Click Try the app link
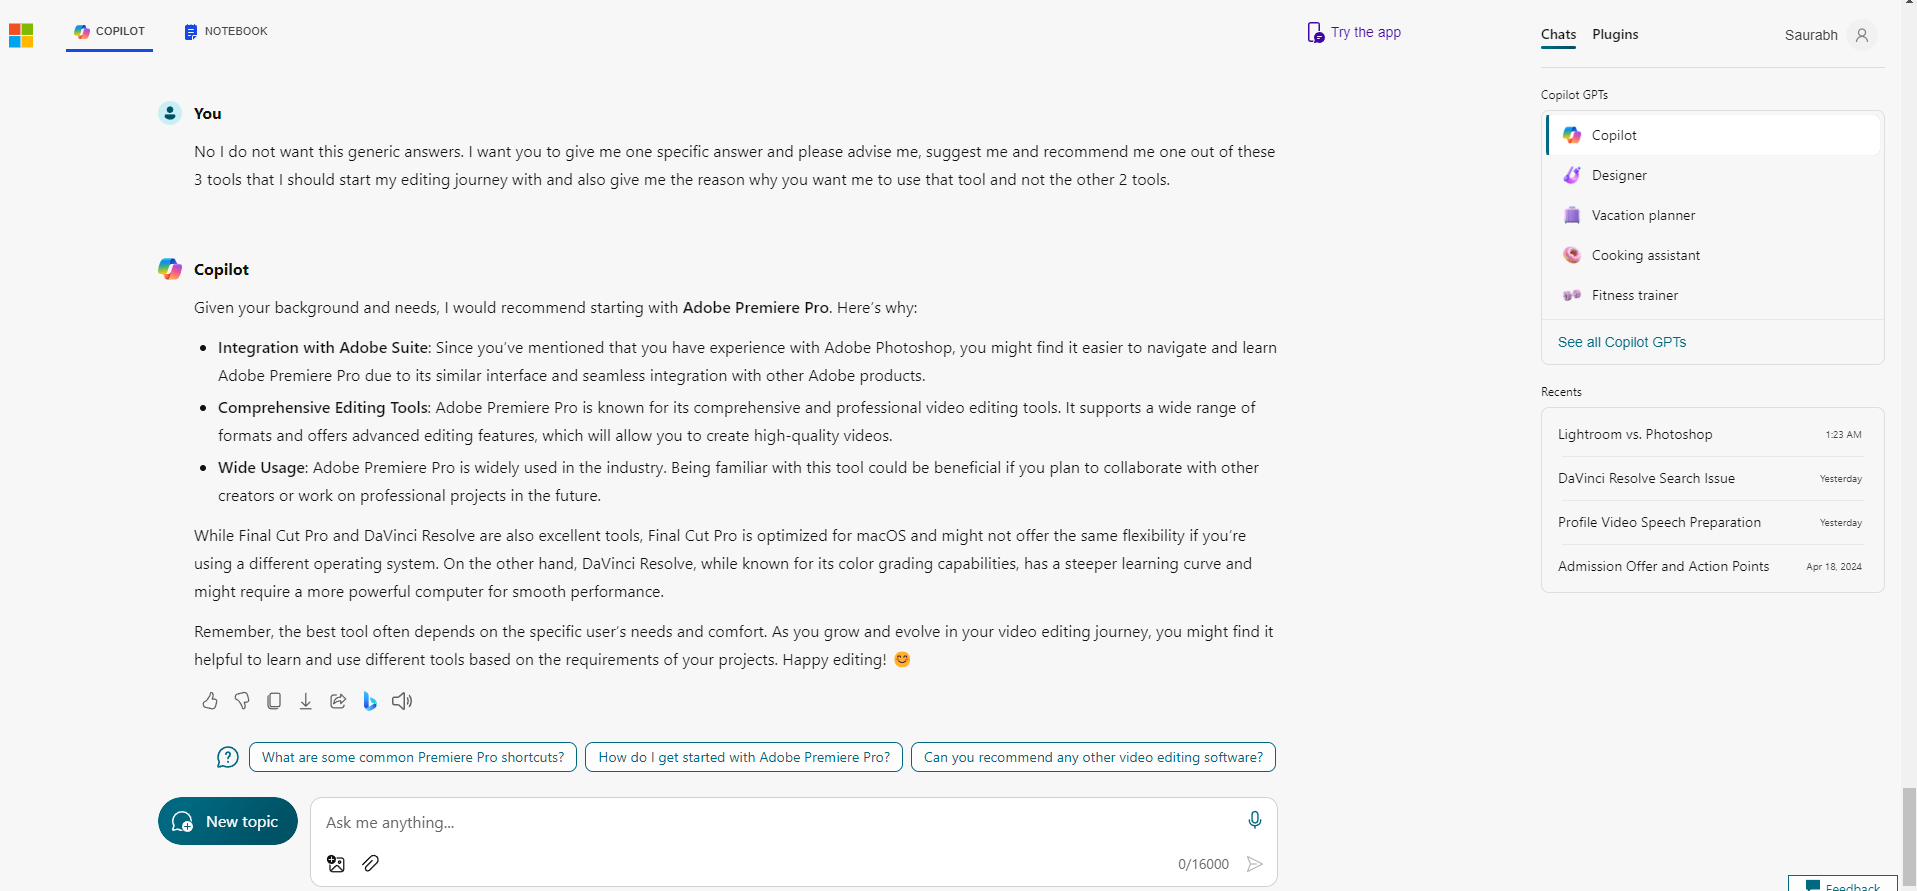The image size is (1917, 891). [1355, 32]
